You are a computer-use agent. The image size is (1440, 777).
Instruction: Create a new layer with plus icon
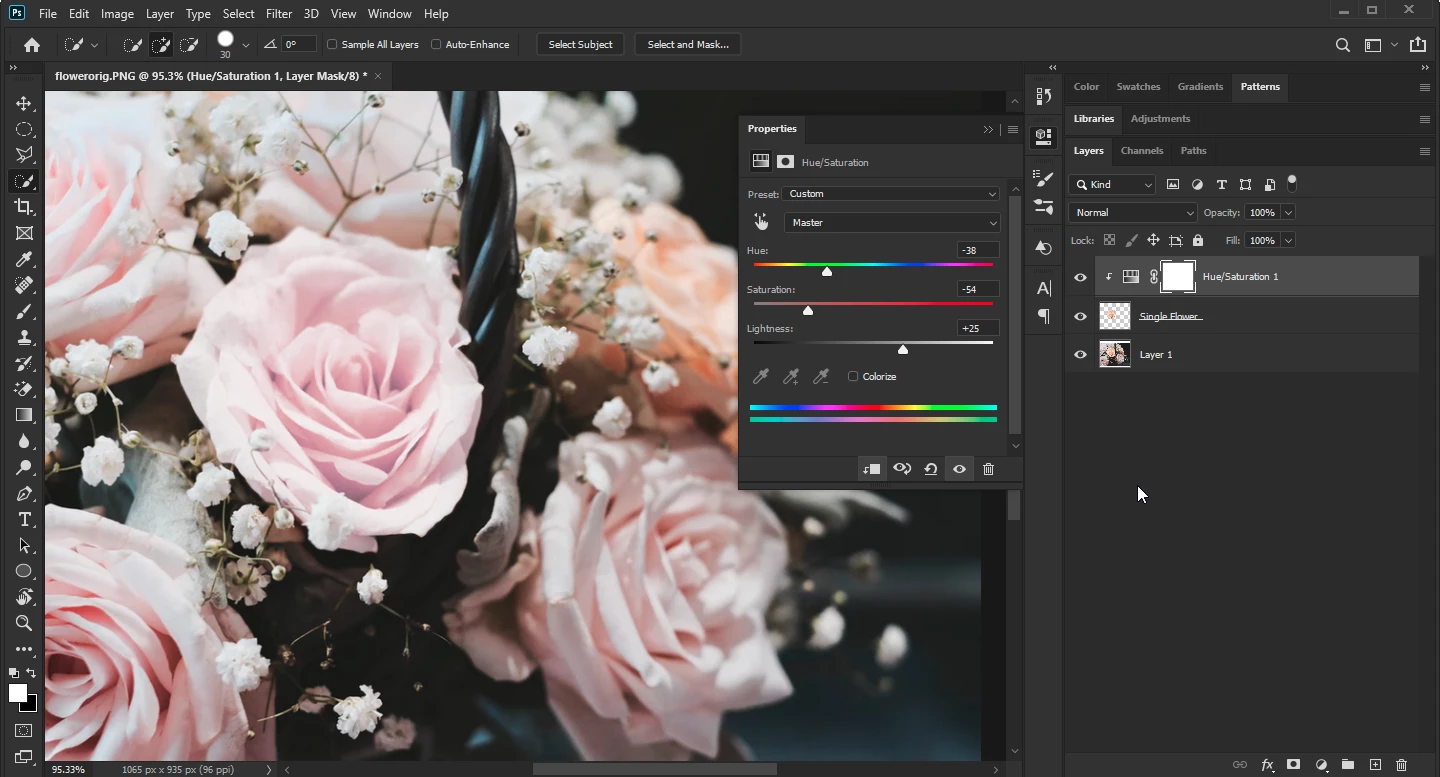(x=1375, y=765)
